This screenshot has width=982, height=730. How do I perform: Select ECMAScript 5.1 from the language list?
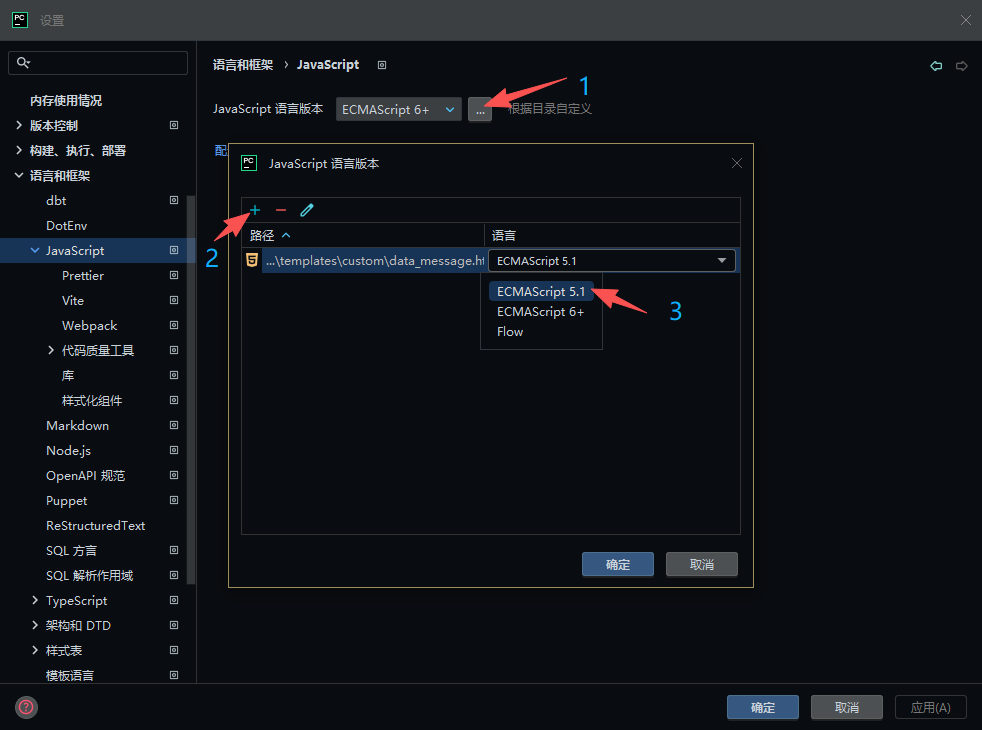[542, 291]
